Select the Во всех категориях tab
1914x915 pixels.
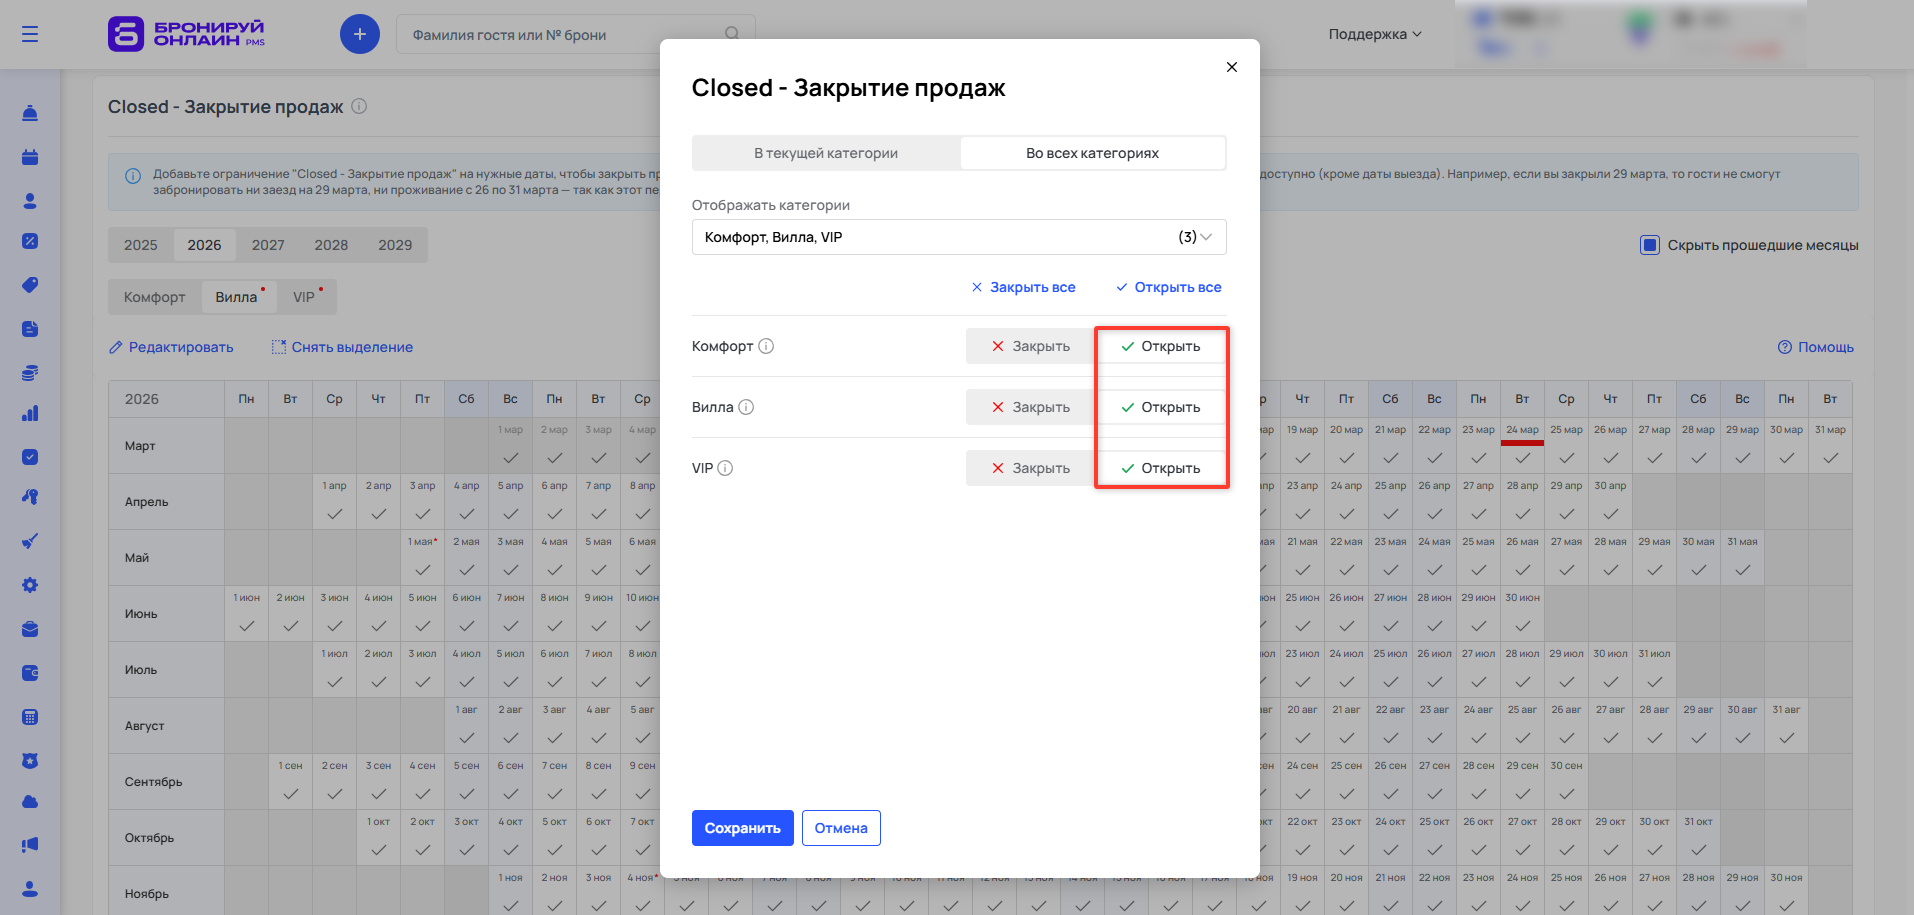click(1092, 153)
